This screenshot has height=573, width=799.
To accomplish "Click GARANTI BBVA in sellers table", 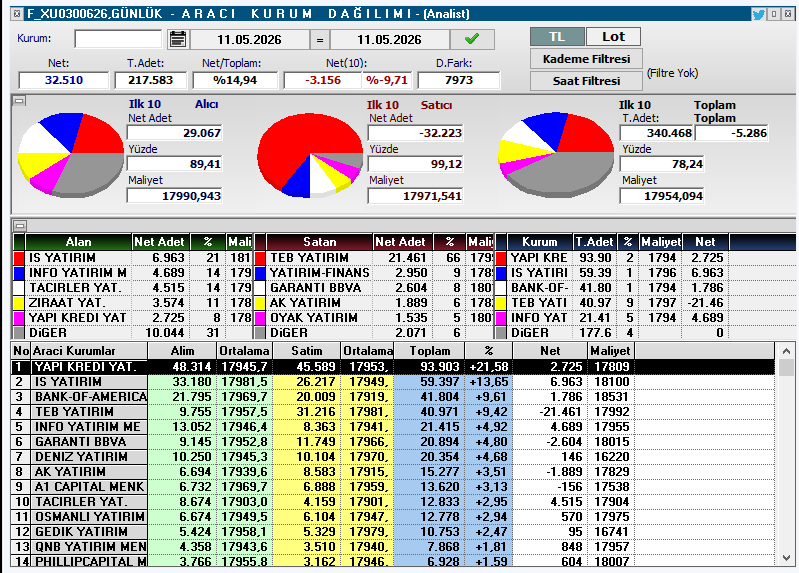I will (315, 288).
